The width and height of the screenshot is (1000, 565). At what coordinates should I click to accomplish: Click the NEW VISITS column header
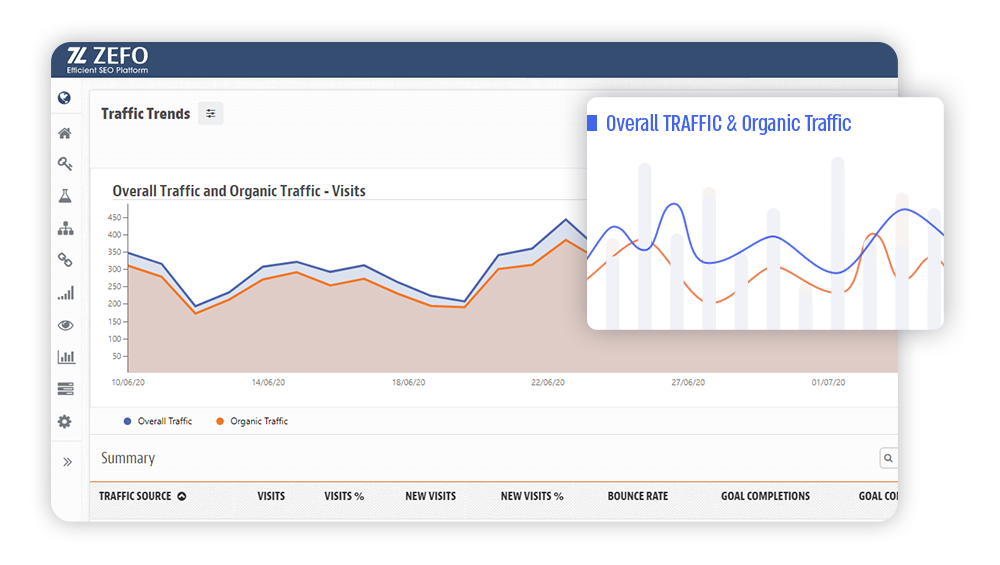point(430,496)
